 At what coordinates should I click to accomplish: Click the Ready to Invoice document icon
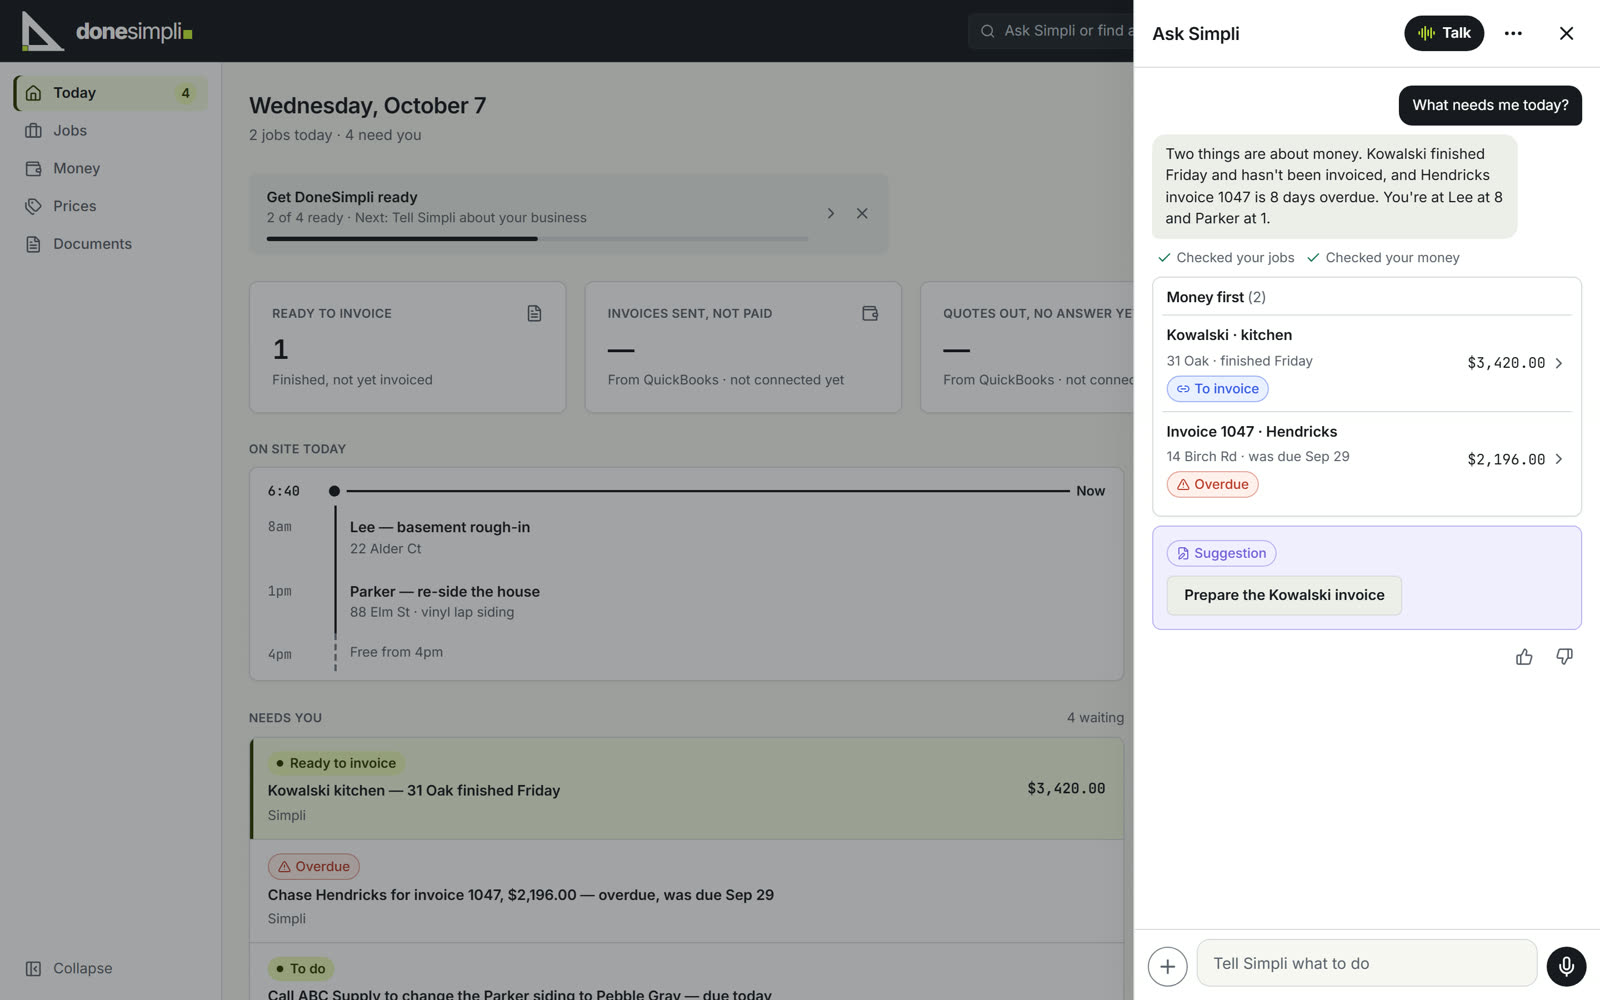tap(534, 314)
